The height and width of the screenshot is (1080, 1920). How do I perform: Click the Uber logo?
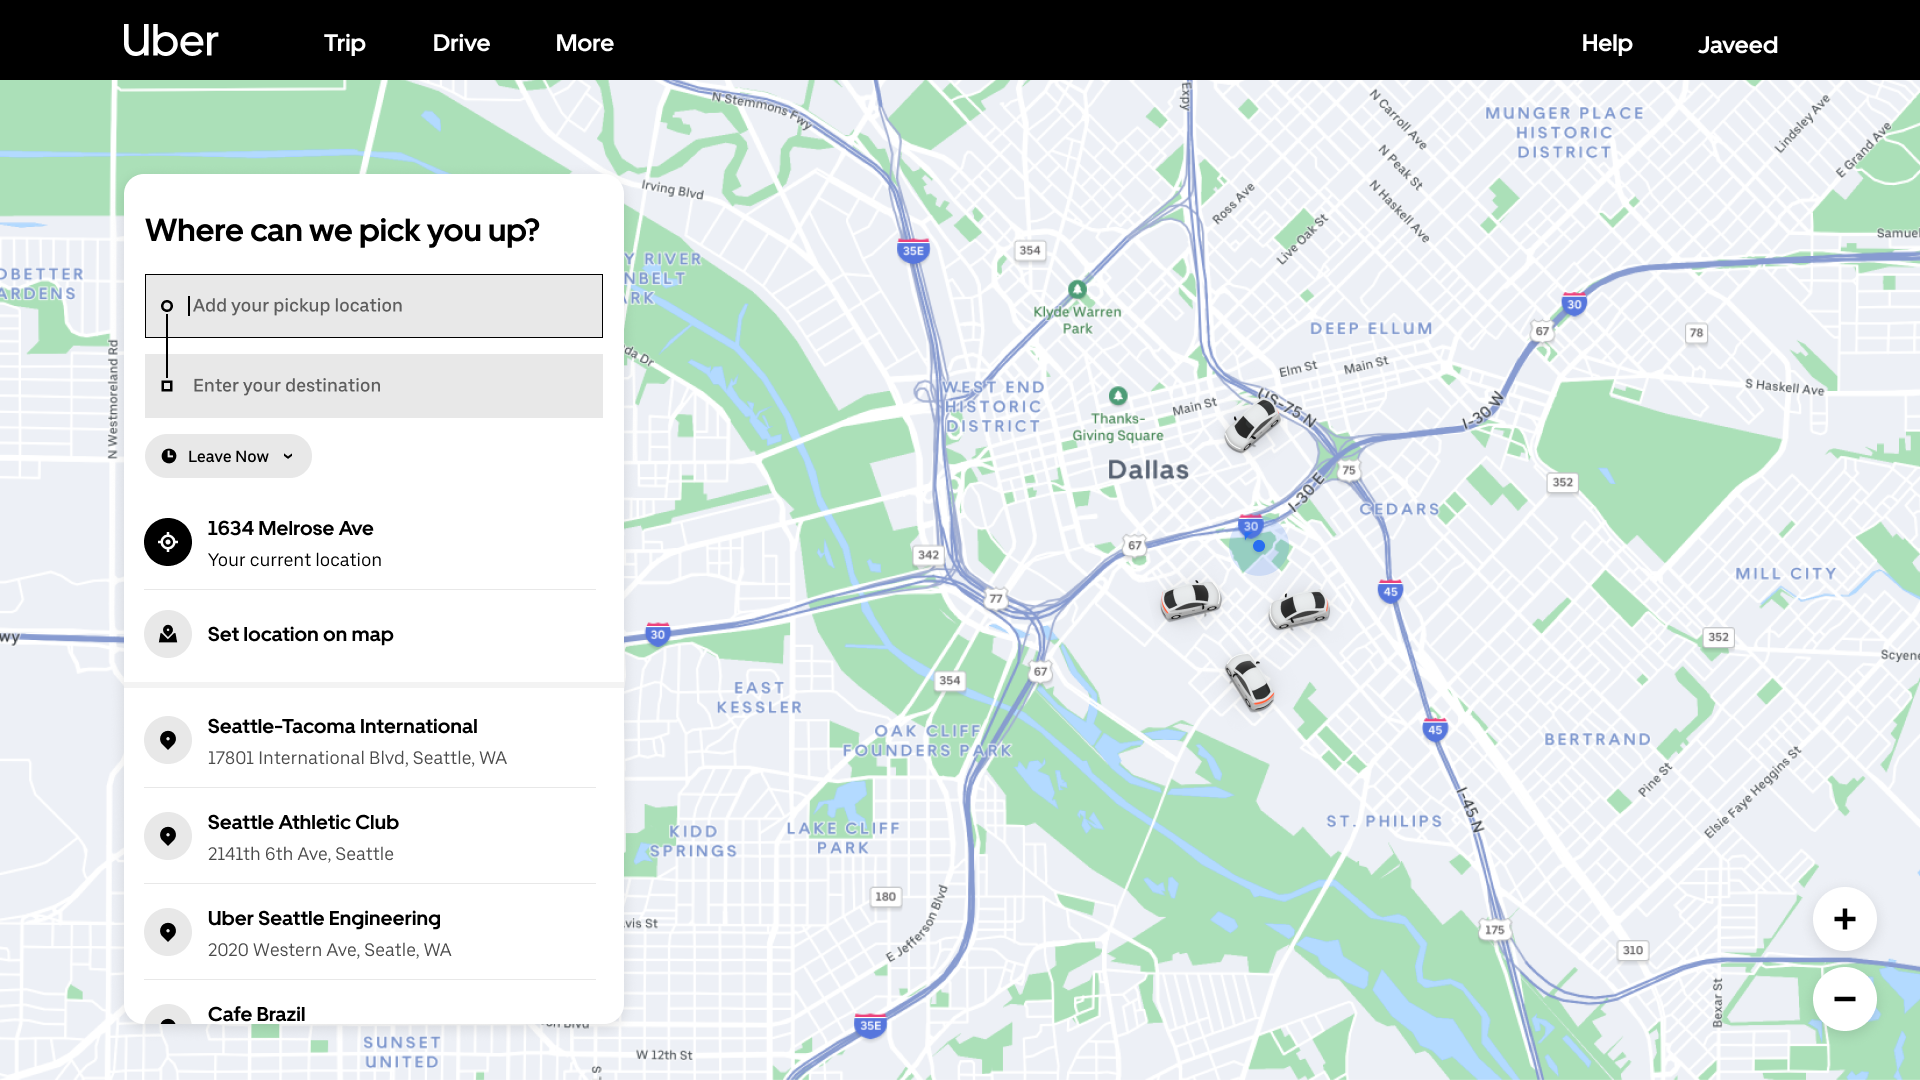pos(170,41)
